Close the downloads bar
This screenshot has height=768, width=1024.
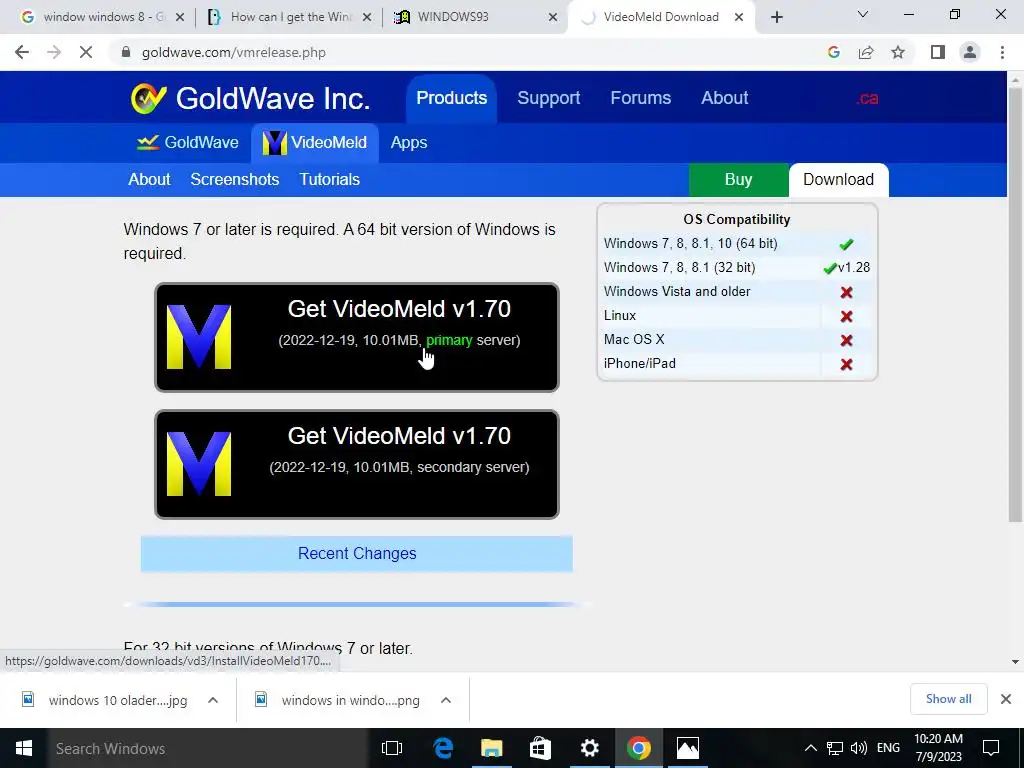(1006, 699)
